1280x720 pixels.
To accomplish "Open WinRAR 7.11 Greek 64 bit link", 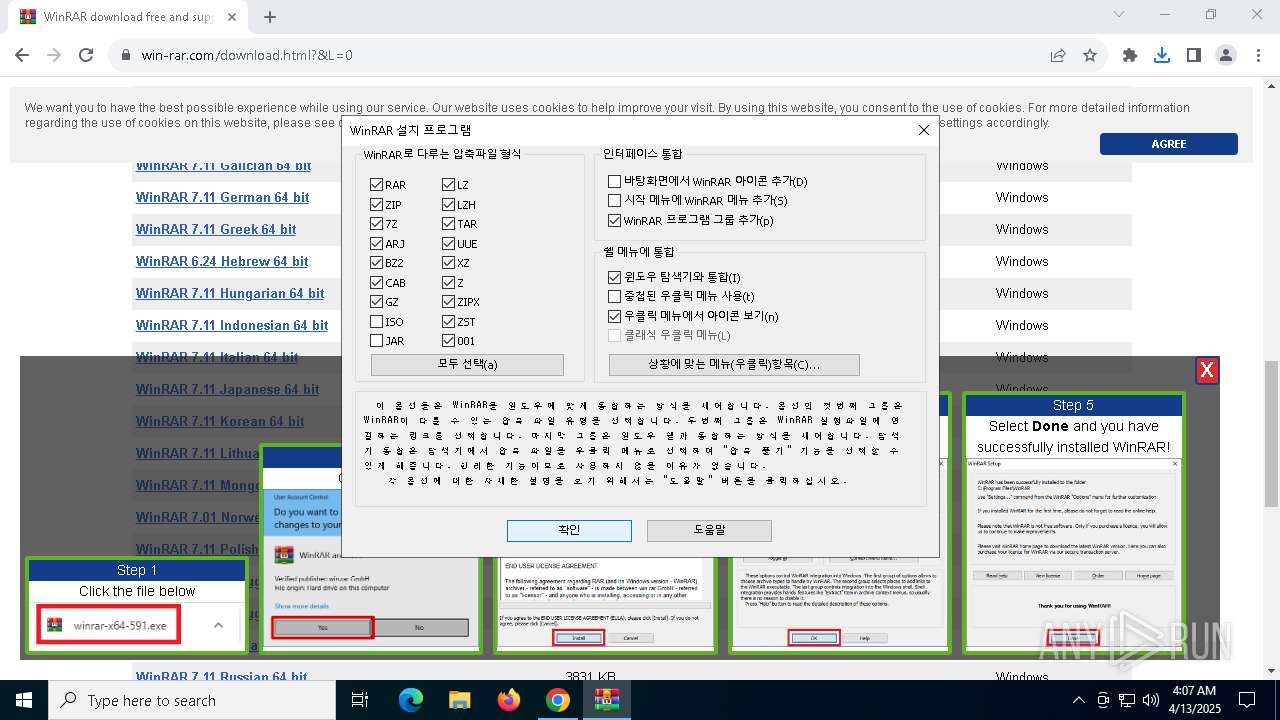I will (x=216, y=229).
